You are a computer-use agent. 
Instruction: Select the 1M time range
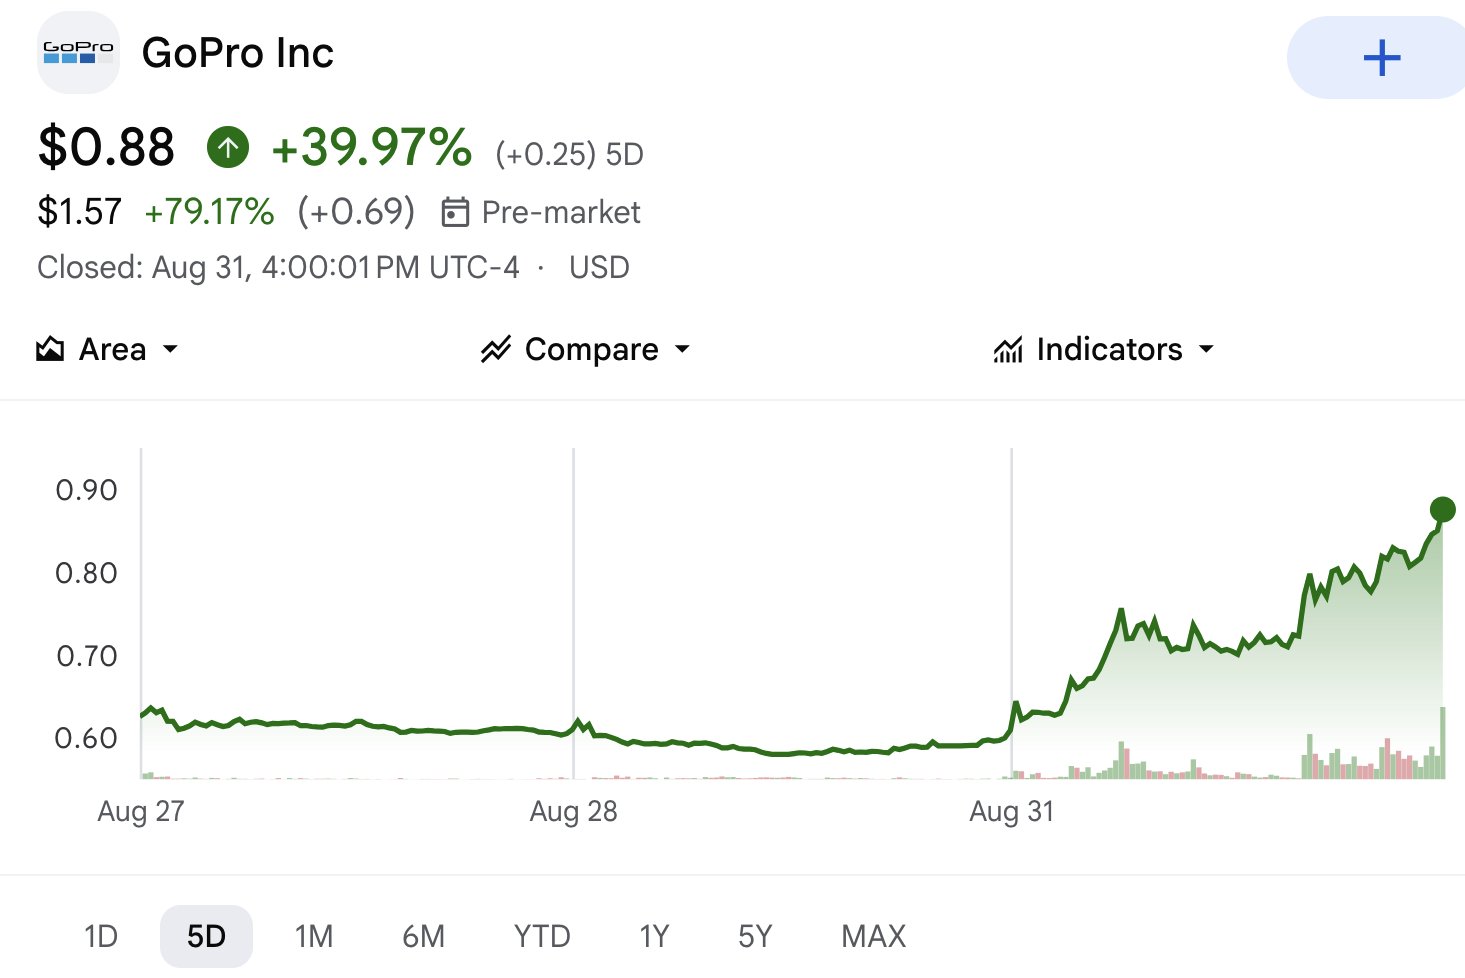click(x=314, y=936)
